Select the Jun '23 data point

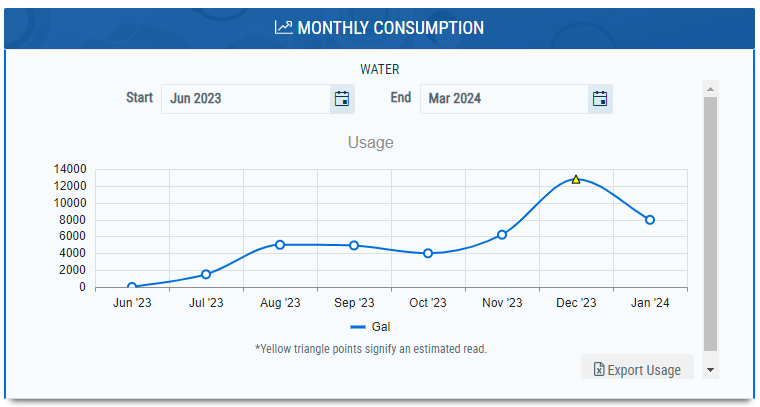[x=132, y=287]
